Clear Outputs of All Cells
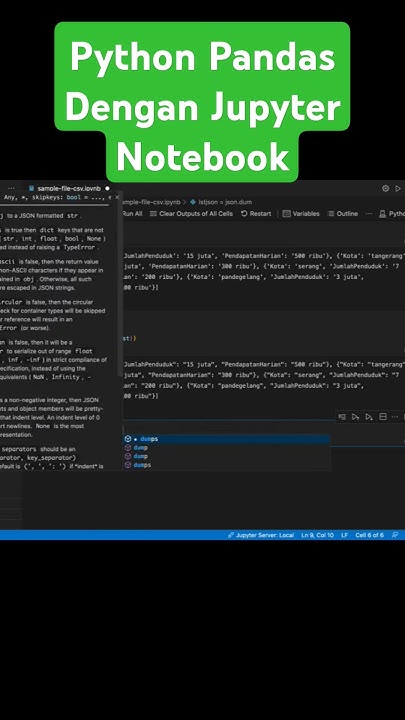The image size is (405, 720). click(191, 214)
